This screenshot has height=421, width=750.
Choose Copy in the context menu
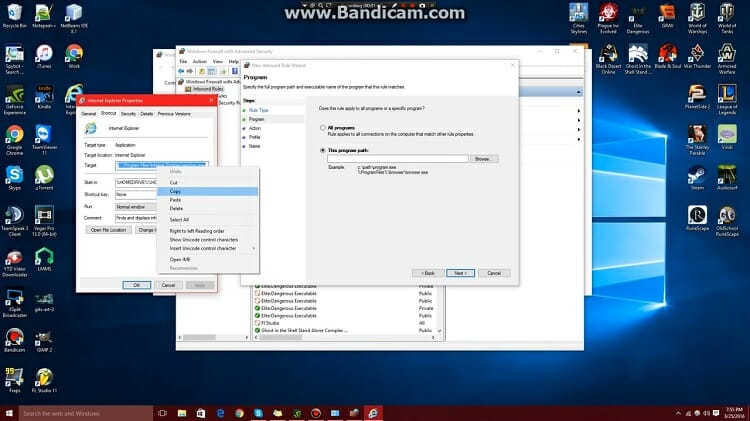click(208, 191)
